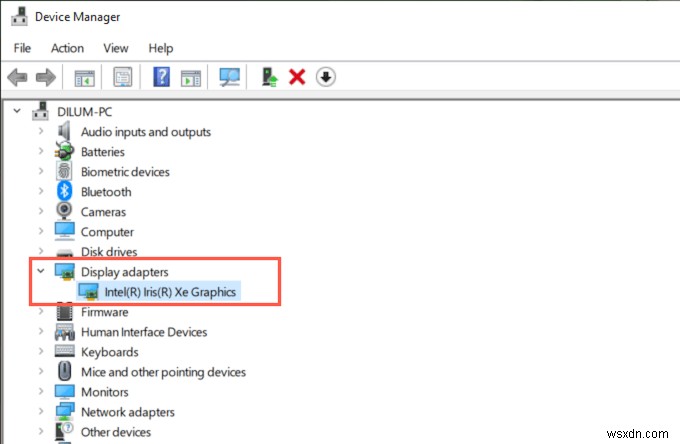680x444 pixels.
Task: Select Audio inputs and outputs label
Action: pos(146,132)
